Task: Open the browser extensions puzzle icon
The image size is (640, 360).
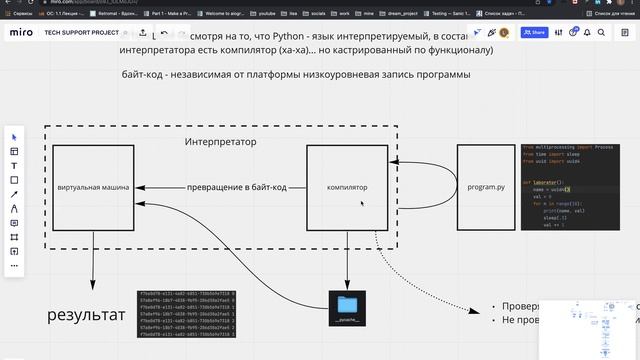Action: [609, 2]
